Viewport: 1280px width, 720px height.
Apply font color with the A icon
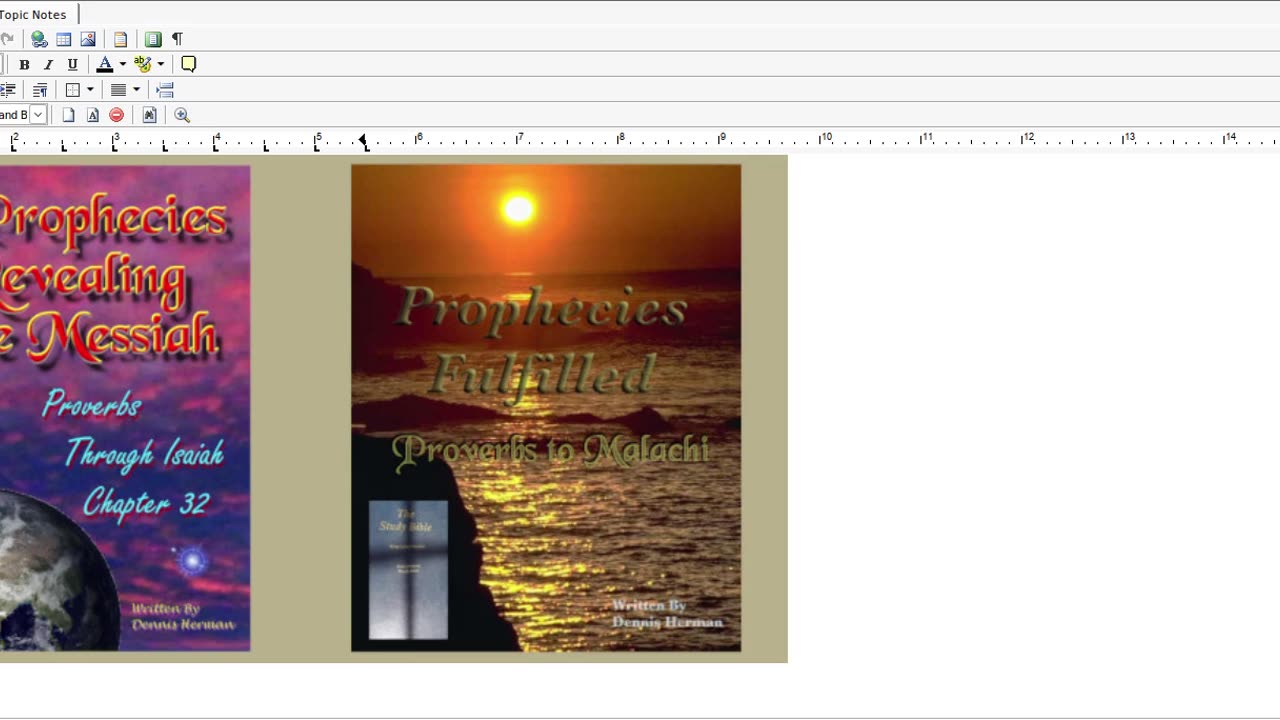pyautogui.click(x=105, y=64)
